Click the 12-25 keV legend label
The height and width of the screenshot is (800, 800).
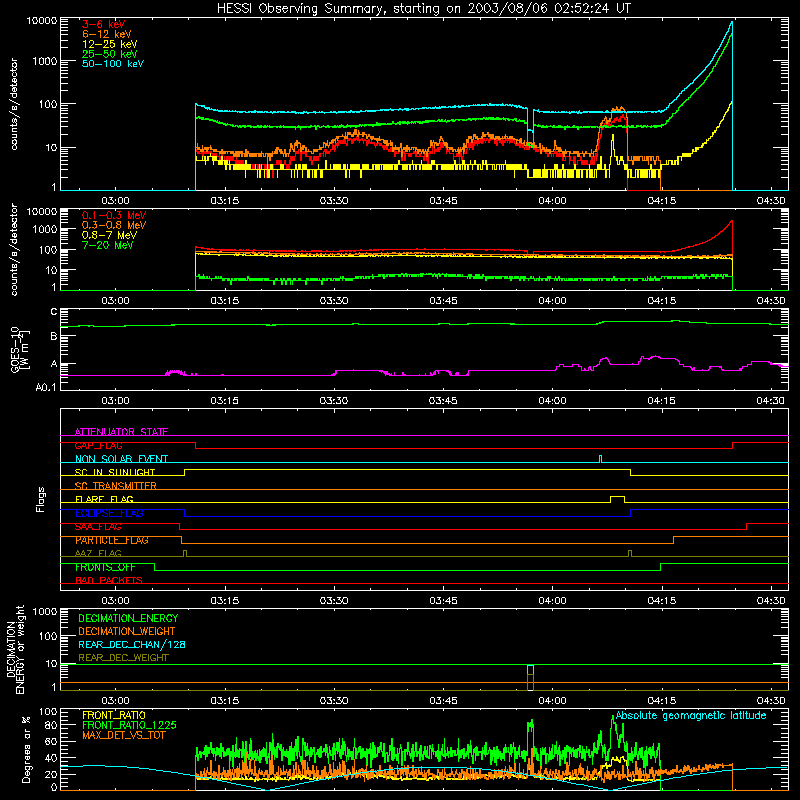click(110, 44)
